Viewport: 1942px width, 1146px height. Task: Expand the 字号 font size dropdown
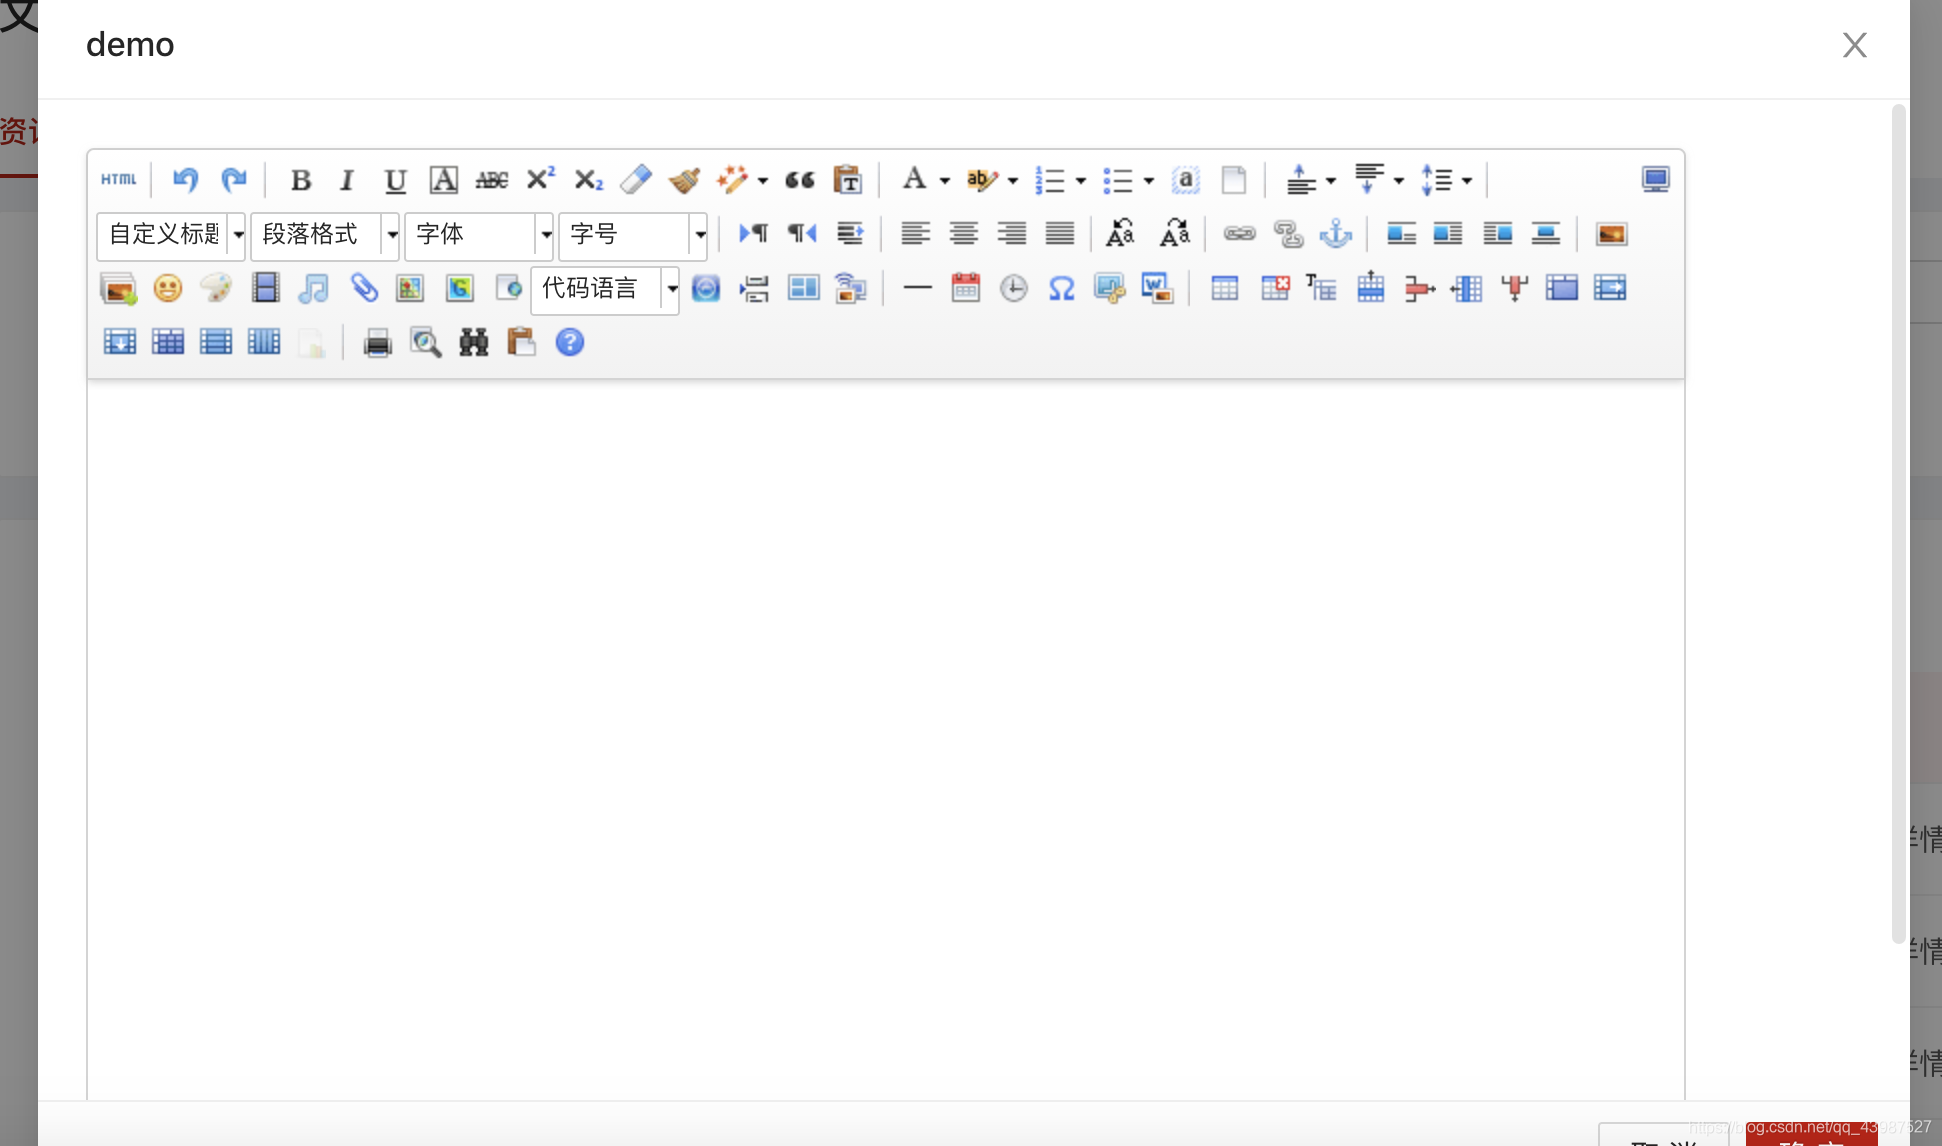(700, 235)
